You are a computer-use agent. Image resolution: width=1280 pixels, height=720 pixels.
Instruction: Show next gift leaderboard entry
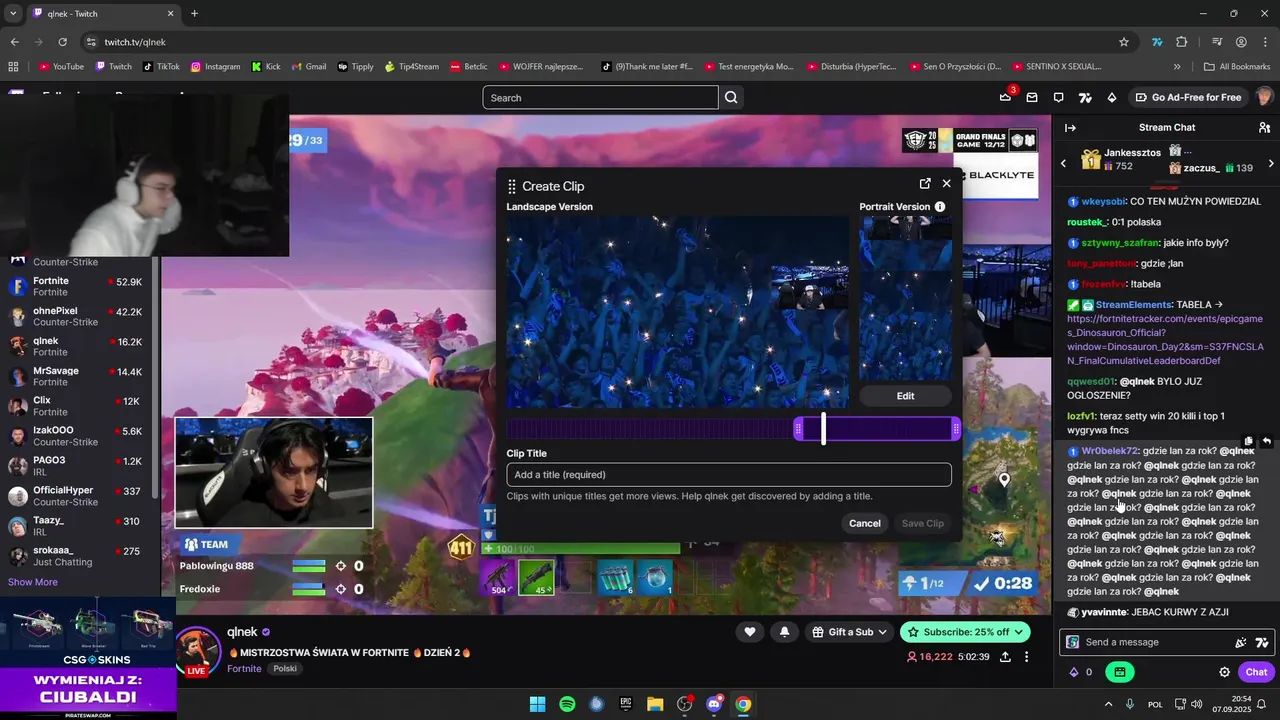[1271, 163]
